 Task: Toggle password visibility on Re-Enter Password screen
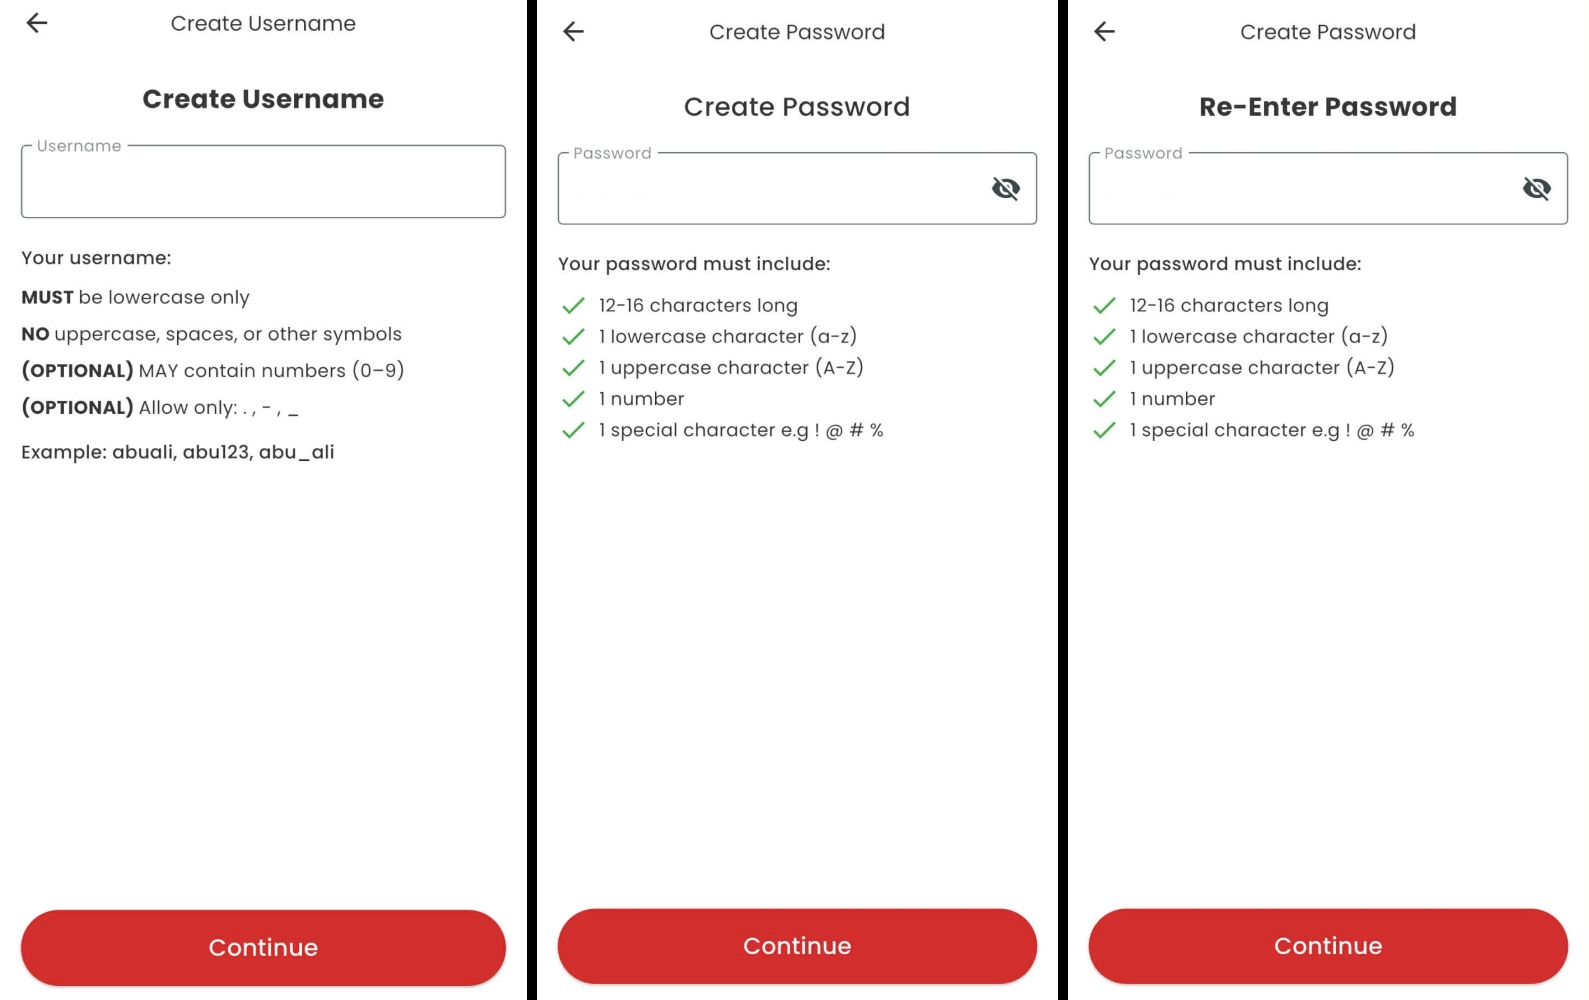click(1536, 189)
